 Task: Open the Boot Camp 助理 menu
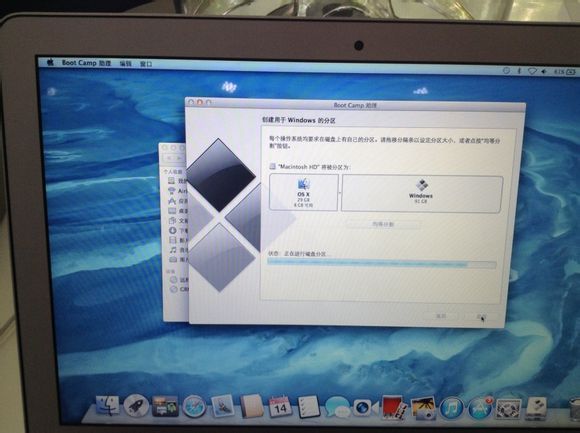pos(86,63)
